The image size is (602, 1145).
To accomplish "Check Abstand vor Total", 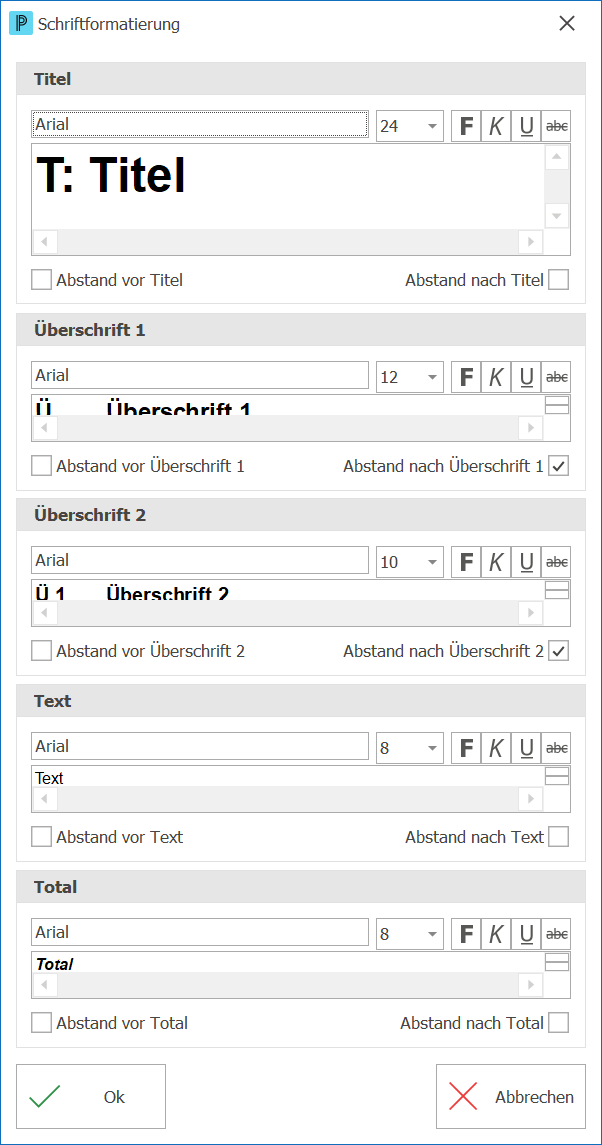I will point(42,1023).
